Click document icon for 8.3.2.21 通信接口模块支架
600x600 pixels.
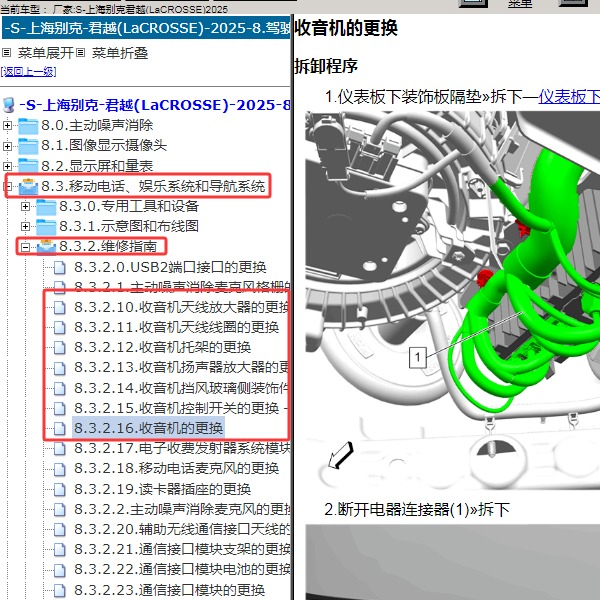tap(60, 549)
